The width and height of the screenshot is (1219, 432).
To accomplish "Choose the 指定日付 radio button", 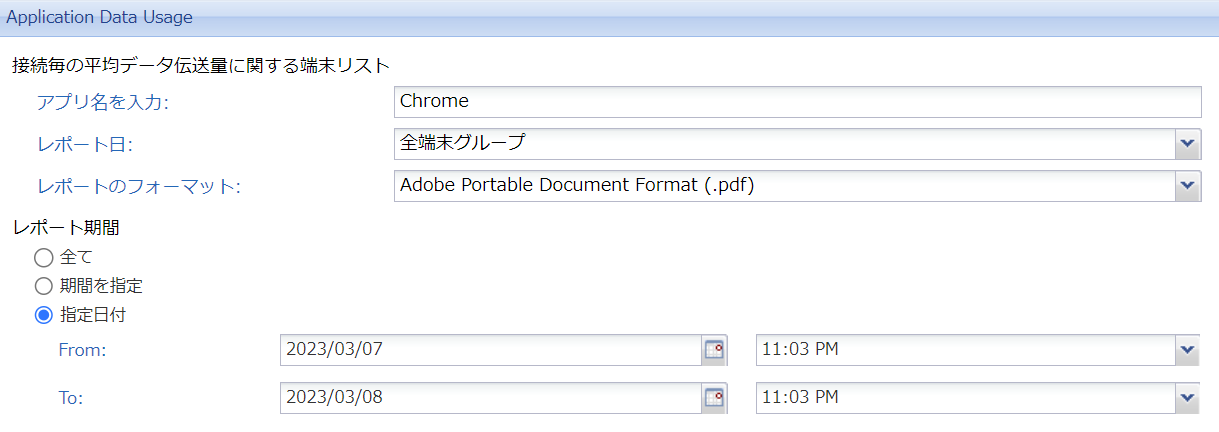I will click(x=44, y=315).
